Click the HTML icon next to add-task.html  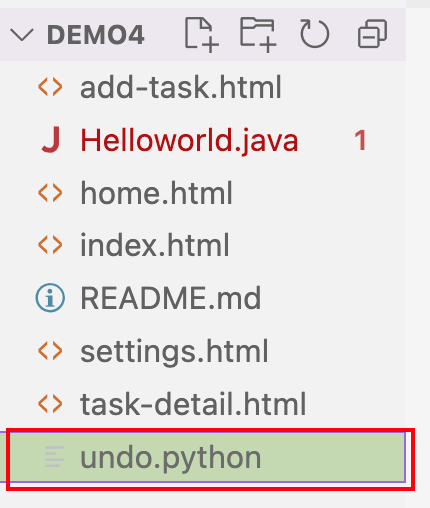50,87
